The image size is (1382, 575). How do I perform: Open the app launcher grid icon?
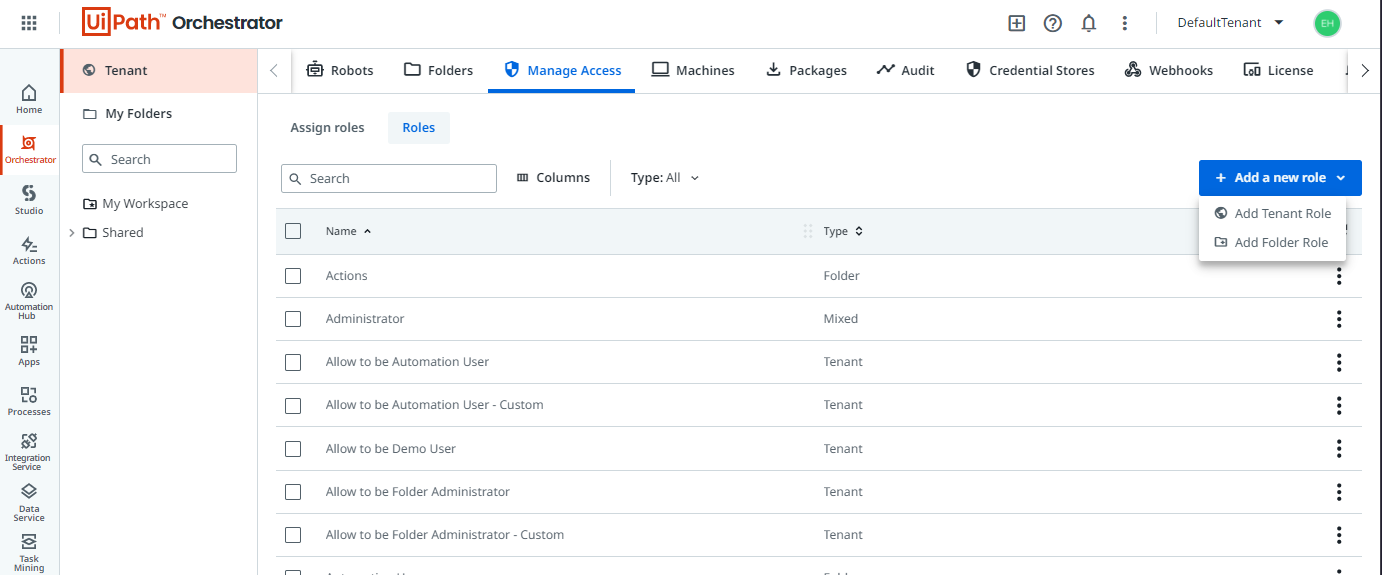point(29,23)
